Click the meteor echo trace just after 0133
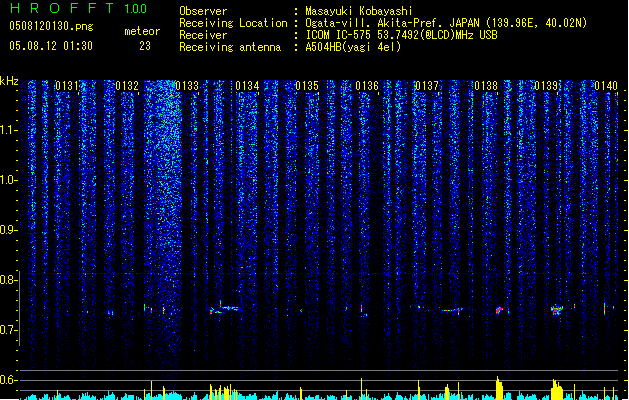The image size is (629, 400). click(224, 308)
